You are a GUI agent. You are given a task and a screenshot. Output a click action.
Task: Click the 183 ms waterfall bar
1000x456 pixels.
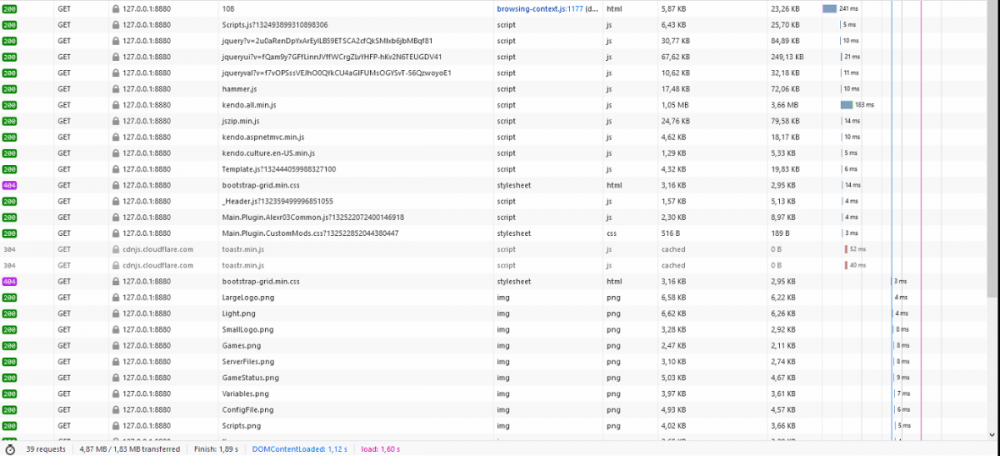click(x=846, y=104)
